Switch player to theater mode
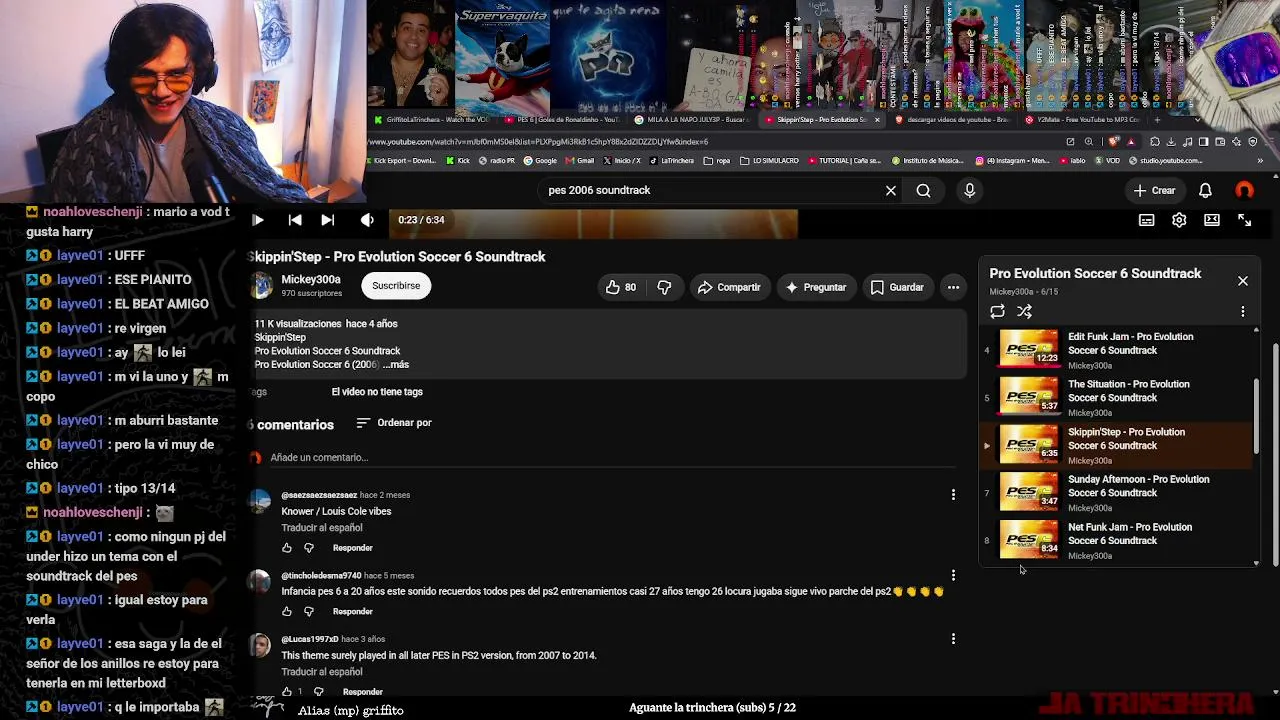 (x=1212, y=220)
